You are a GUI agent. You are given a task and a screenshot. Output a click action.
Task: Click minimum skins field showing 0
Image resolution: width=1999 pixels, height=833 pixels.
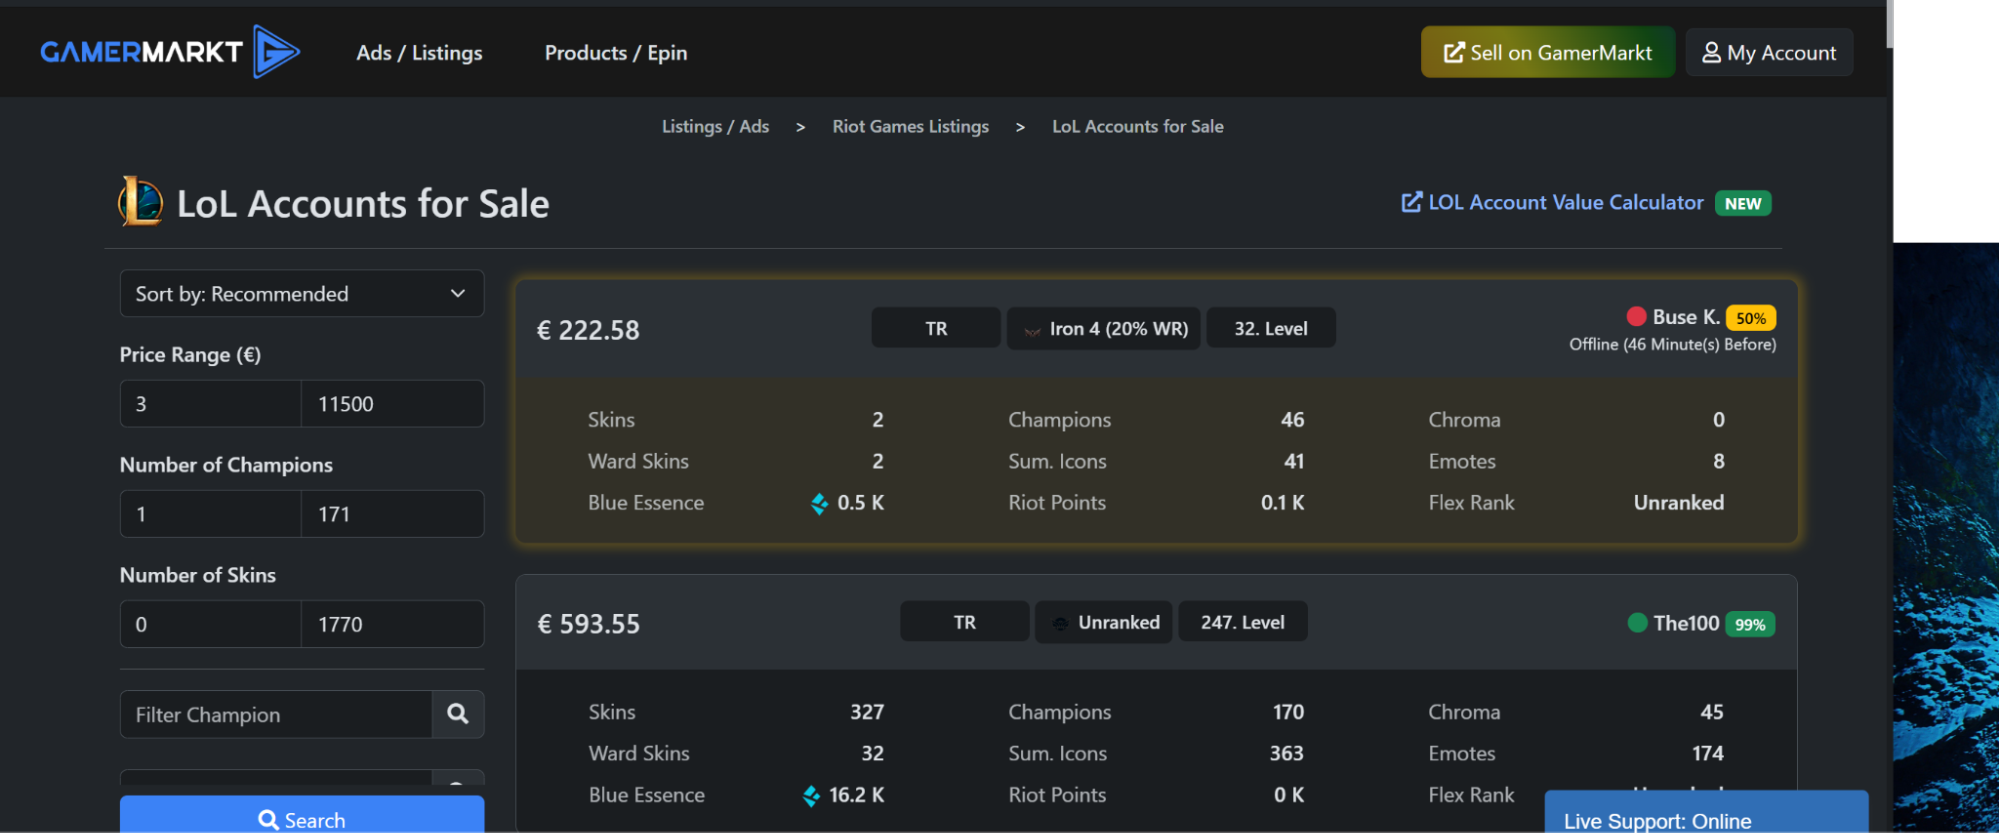click(211, 624)
